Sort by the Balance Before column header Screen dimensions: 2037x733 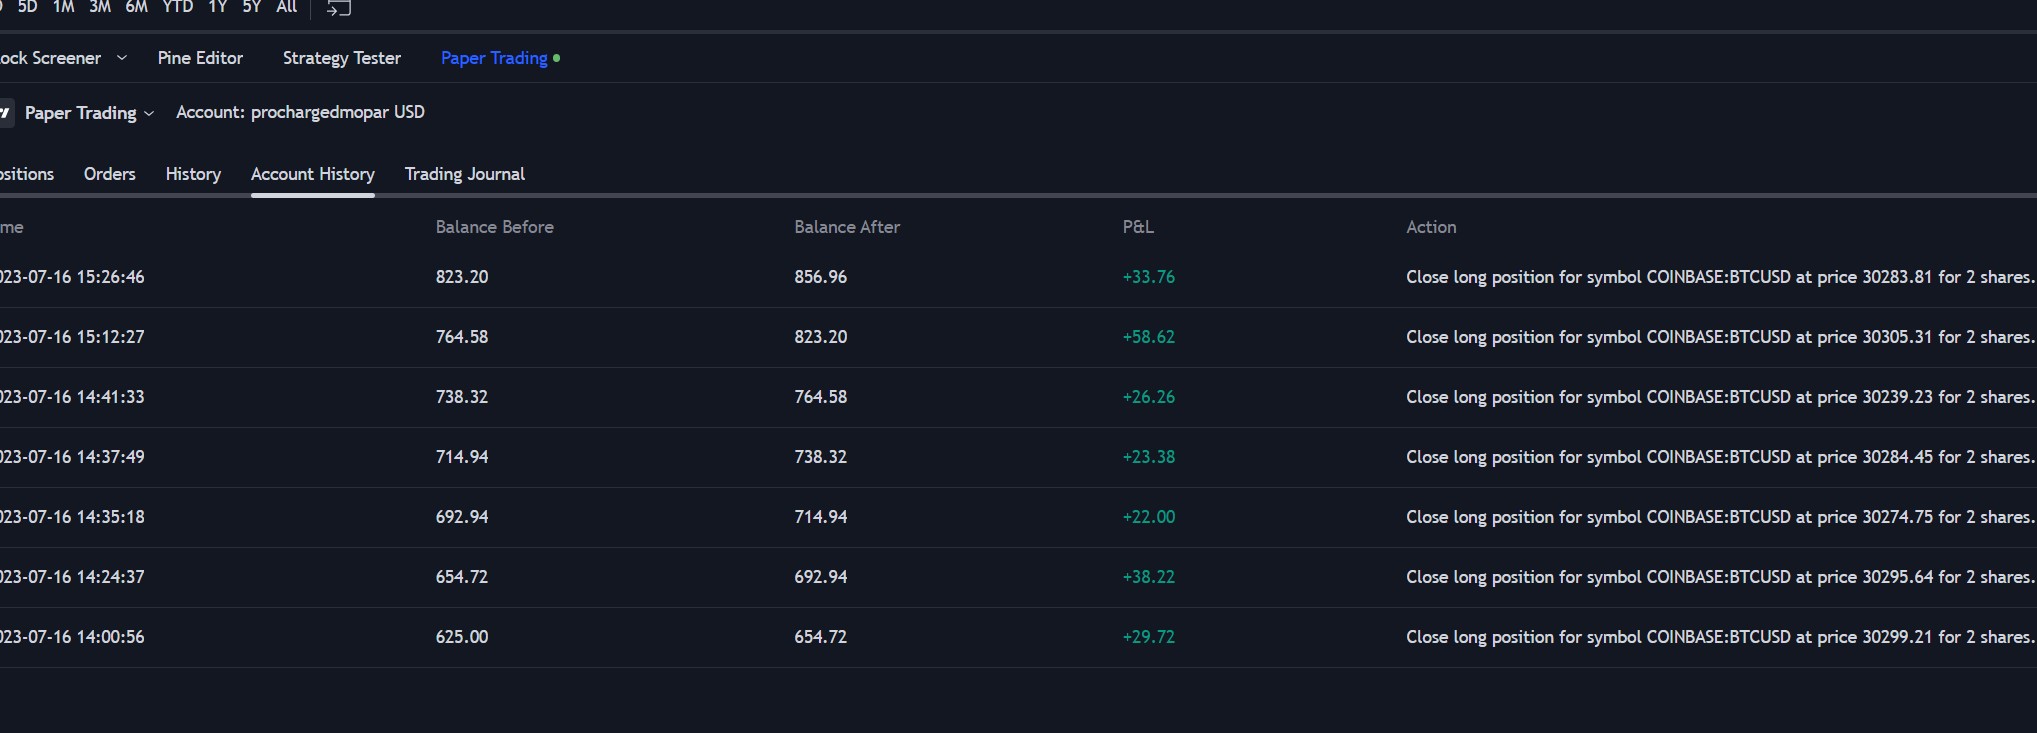494,227
